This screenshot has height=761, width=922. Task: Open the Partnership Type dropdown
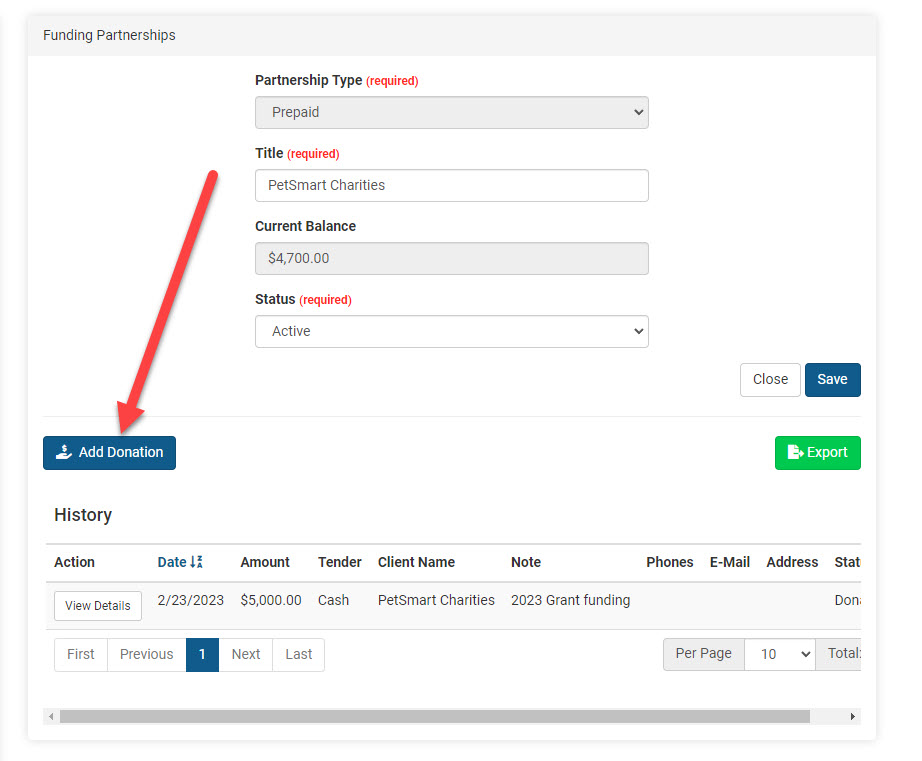pos(451,112)
